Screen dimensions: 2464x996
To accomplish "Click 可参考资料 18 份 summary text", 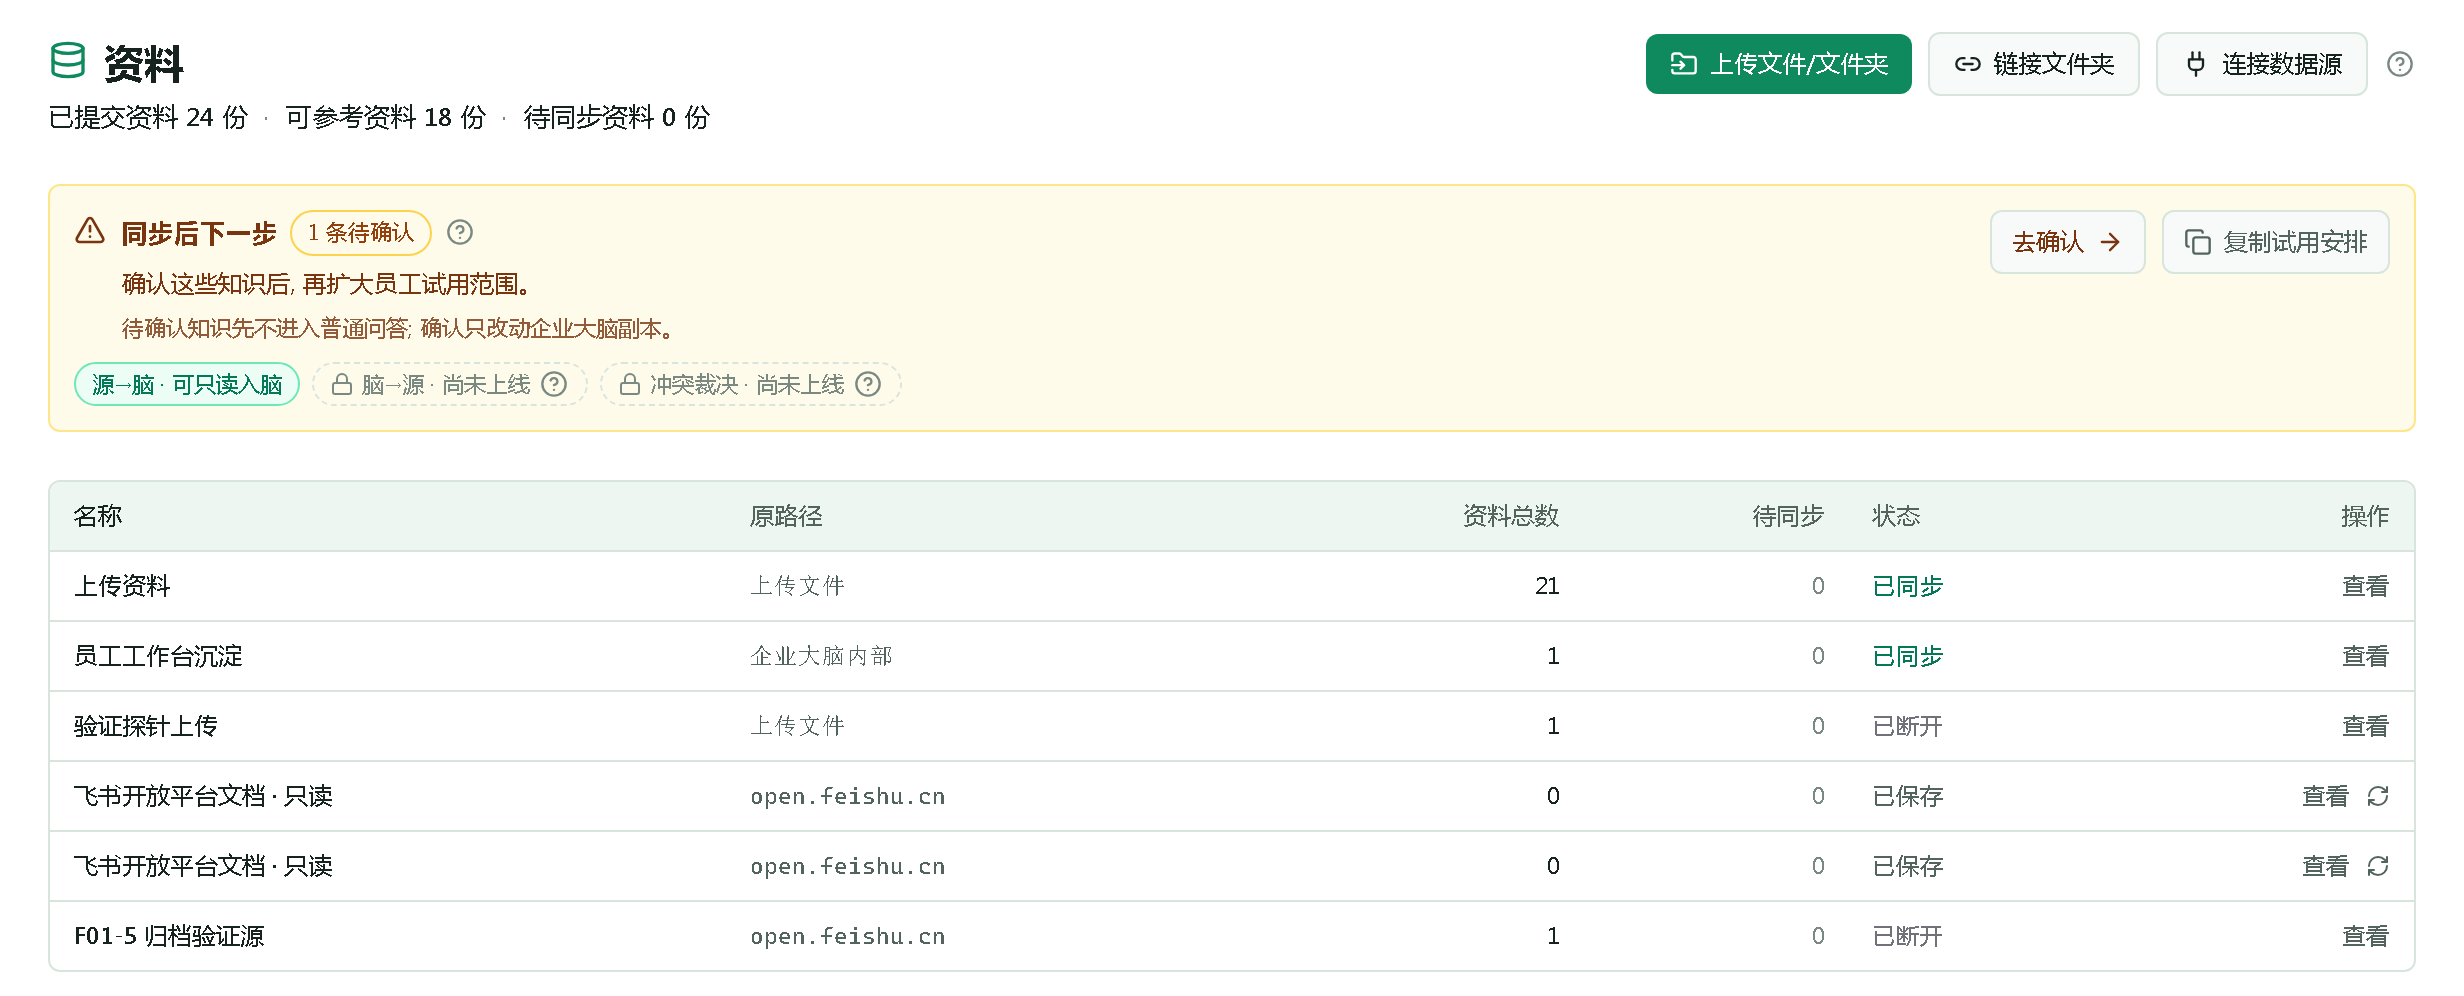I will pyautogui.click(x=385, y=118).
